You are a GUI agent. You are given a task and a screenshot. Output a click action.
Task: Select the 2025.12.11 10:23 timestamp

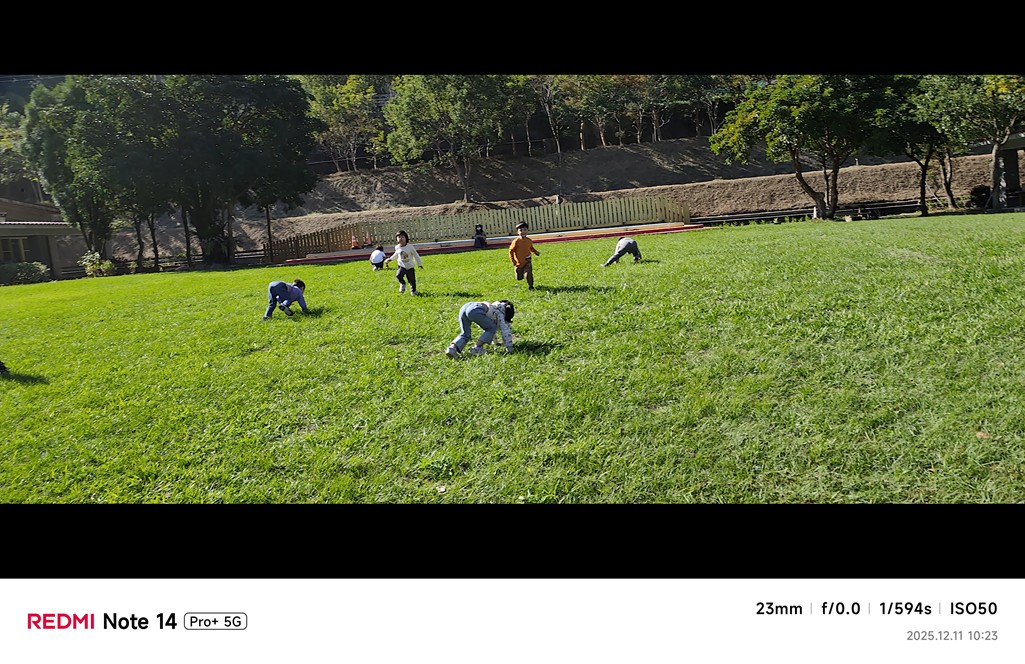tap(952, 635)
